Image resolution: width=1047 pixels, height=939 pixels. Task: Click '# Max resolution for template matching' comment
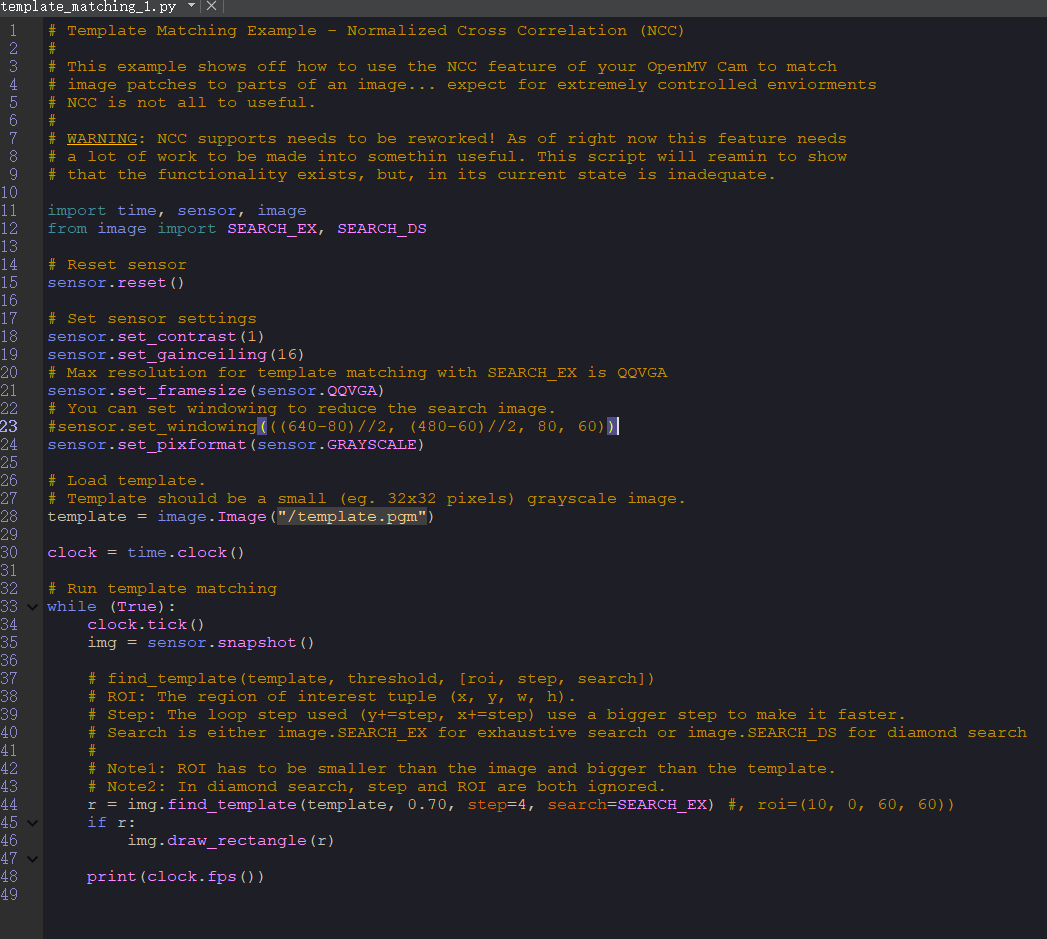[357, 373]
